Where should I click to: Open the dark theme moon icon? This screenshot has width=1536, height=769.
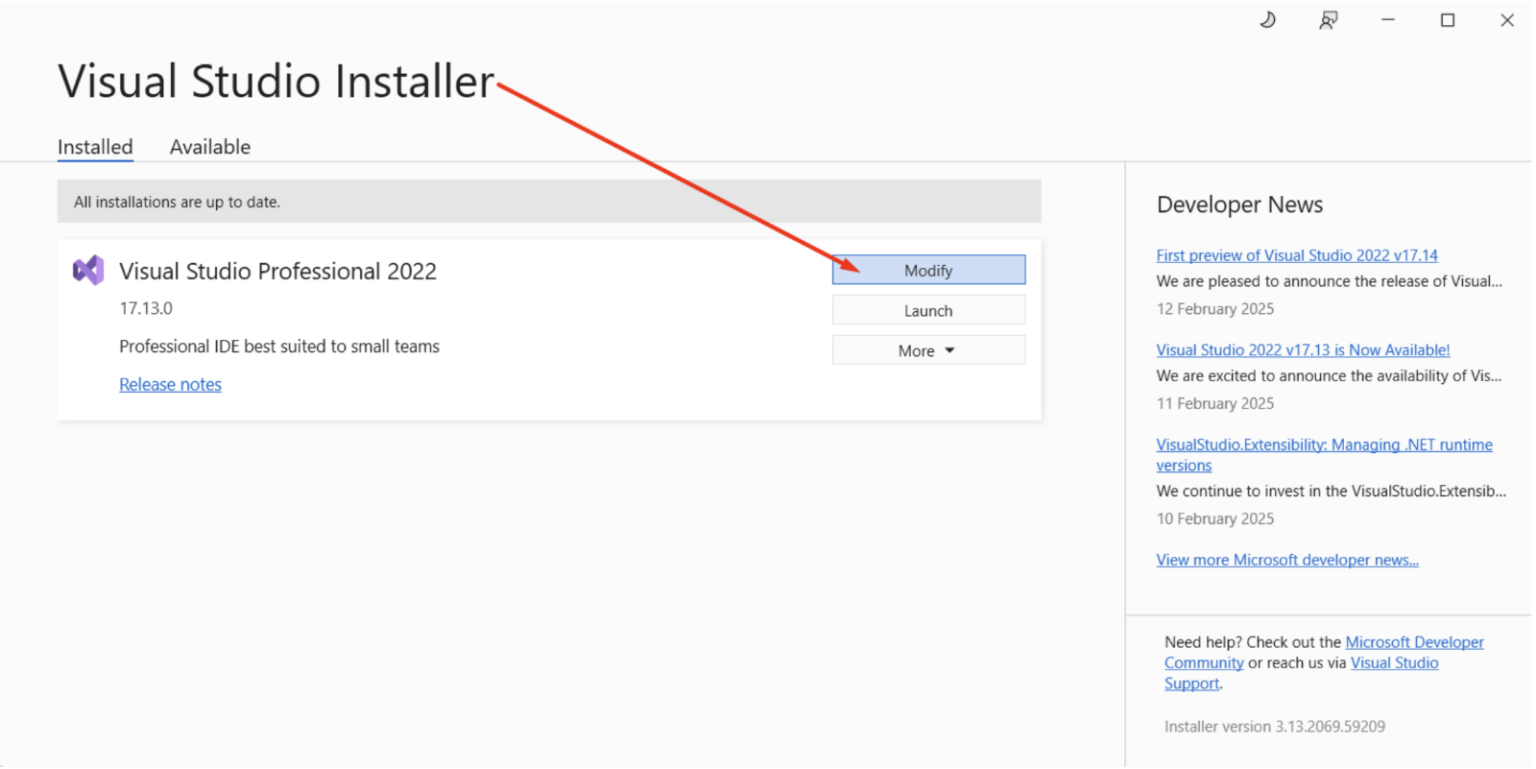(x=1268, y=20)
